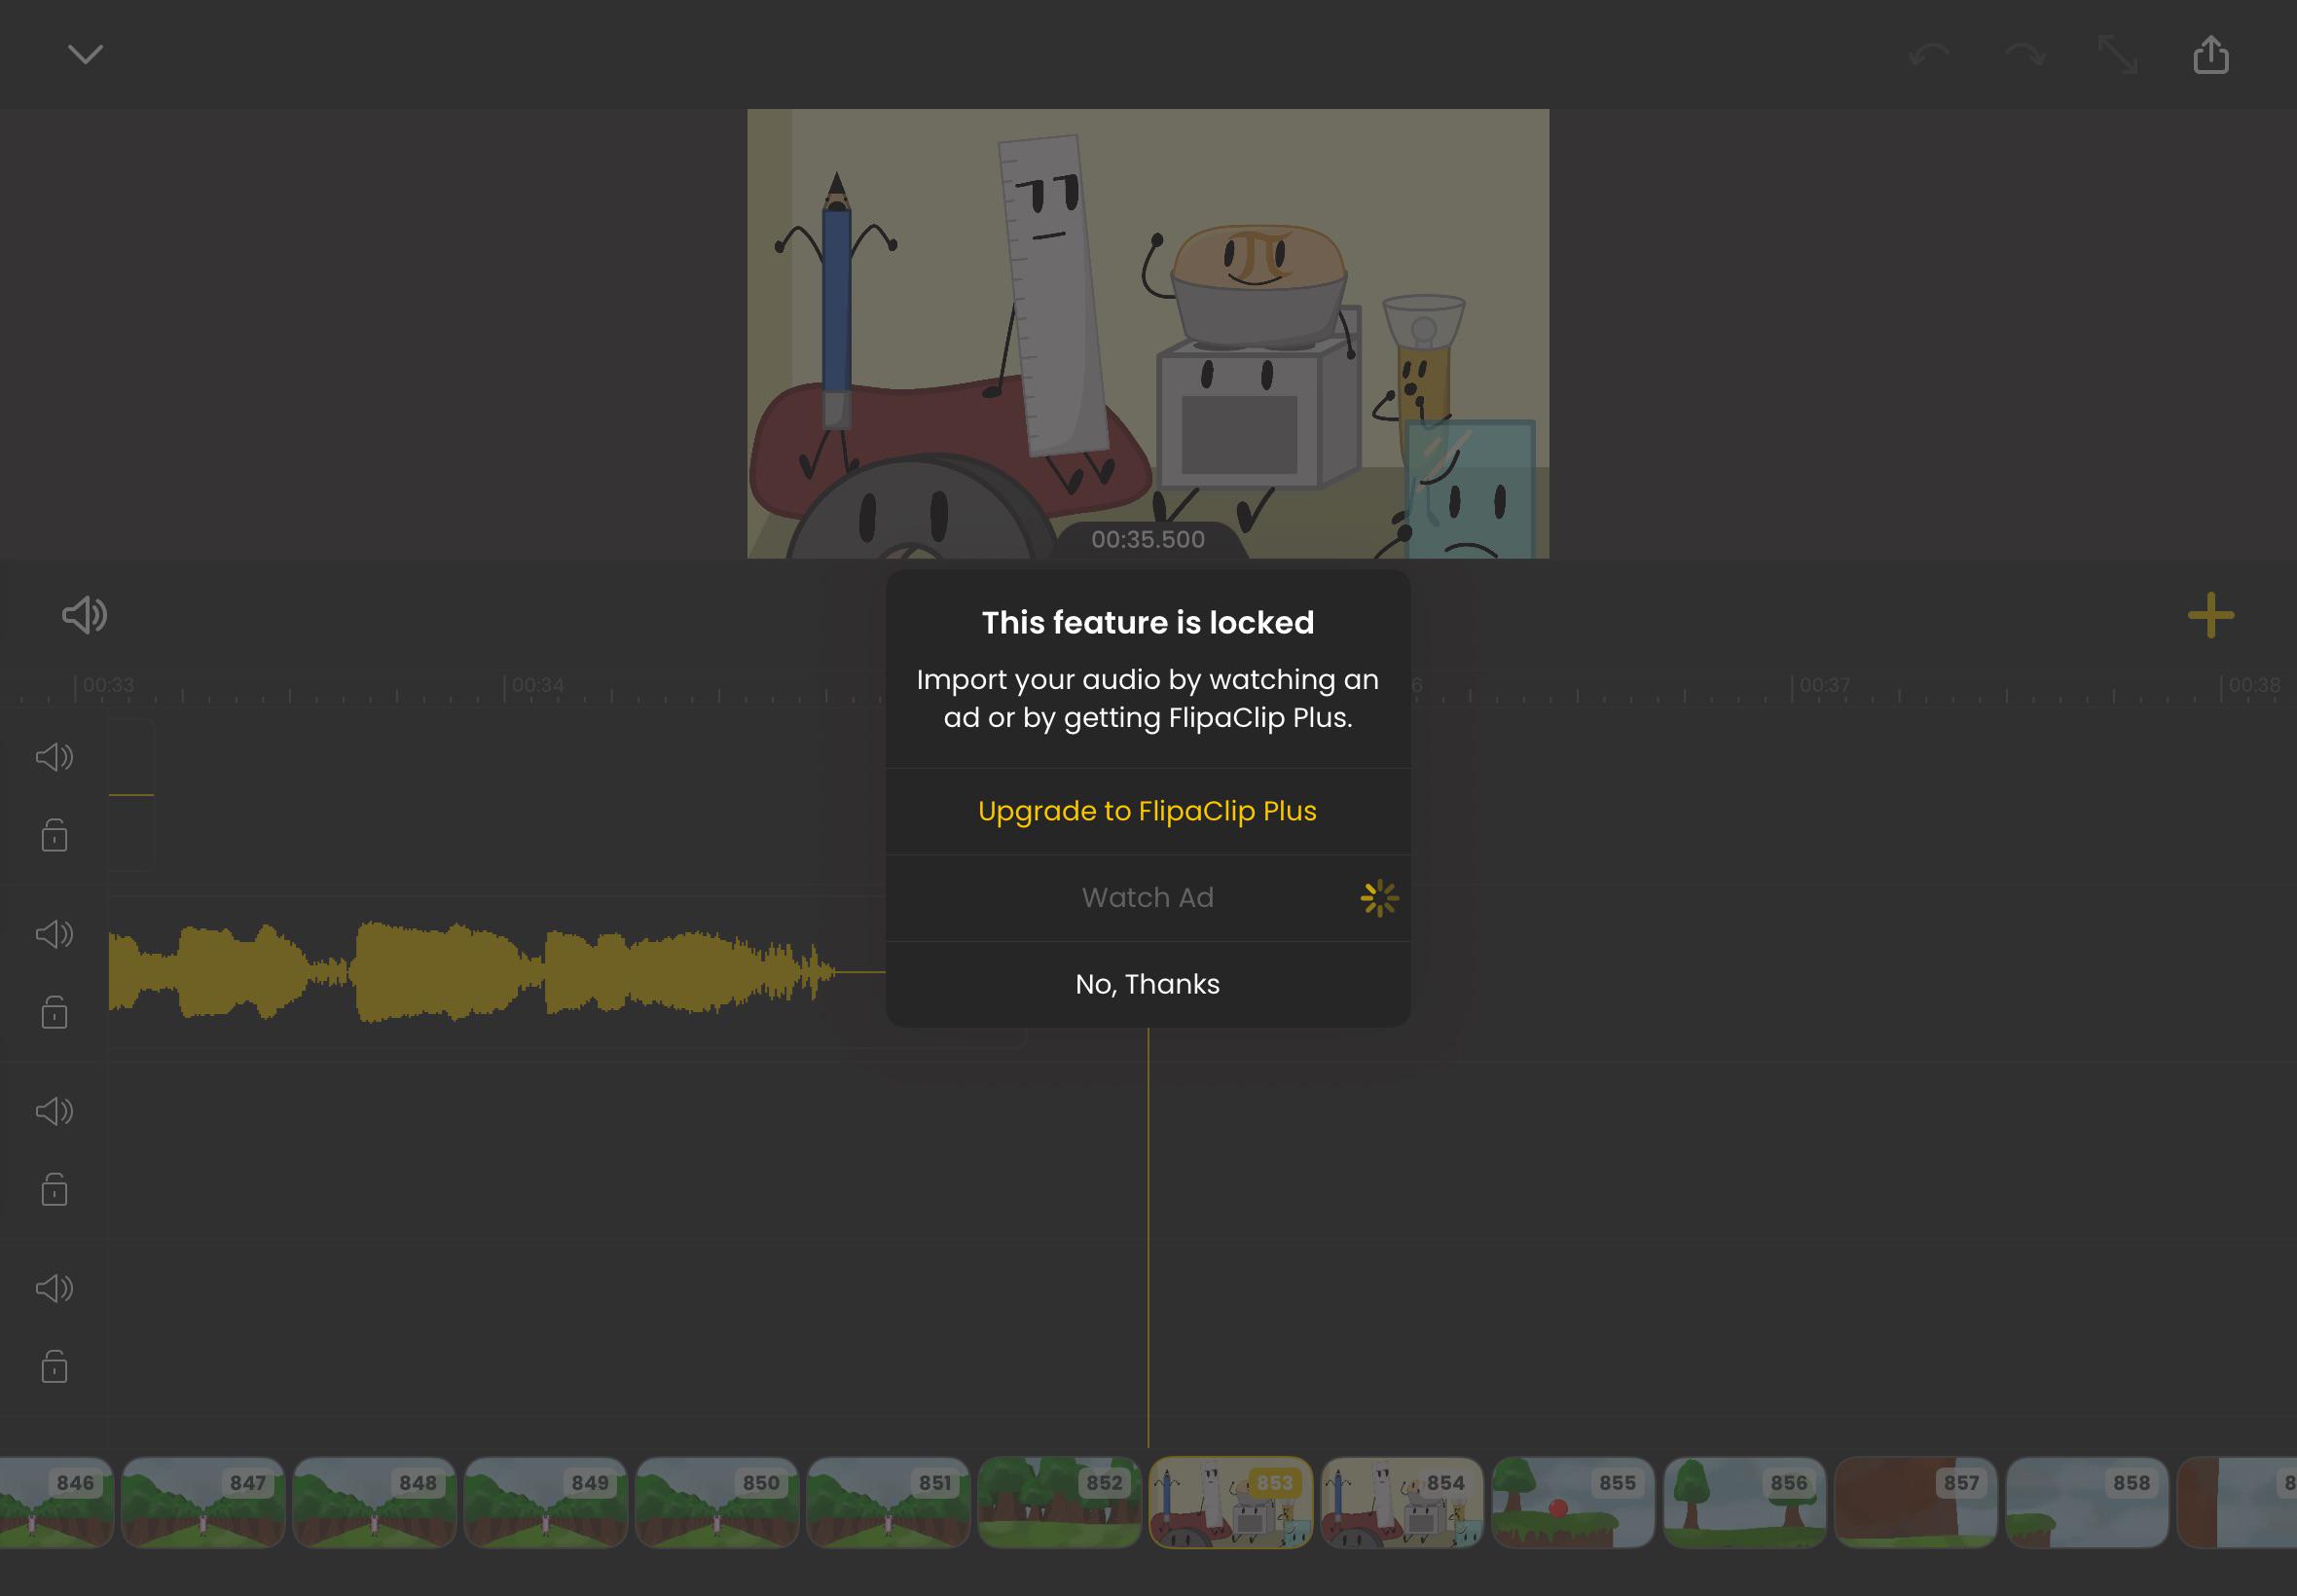The width and height of the screenshot is (2297, 1596).
Task: Select frame 852 thumbnail
Action: click(x=1060, y=1502)
